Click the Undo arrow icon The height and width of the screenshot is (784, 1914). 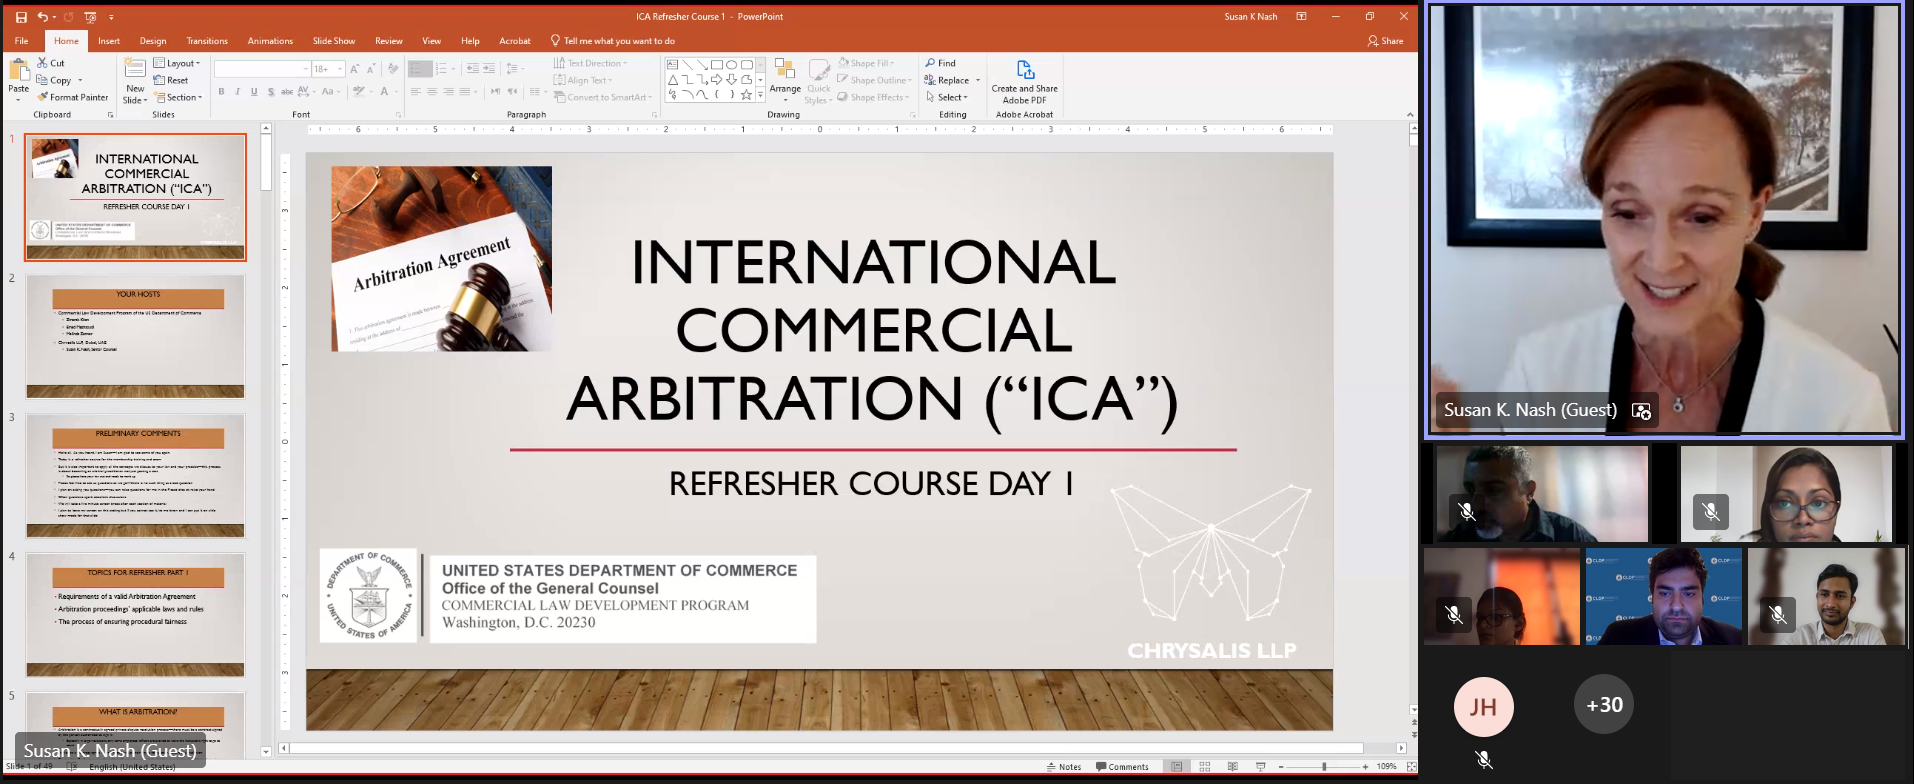(x=42, y=17)
